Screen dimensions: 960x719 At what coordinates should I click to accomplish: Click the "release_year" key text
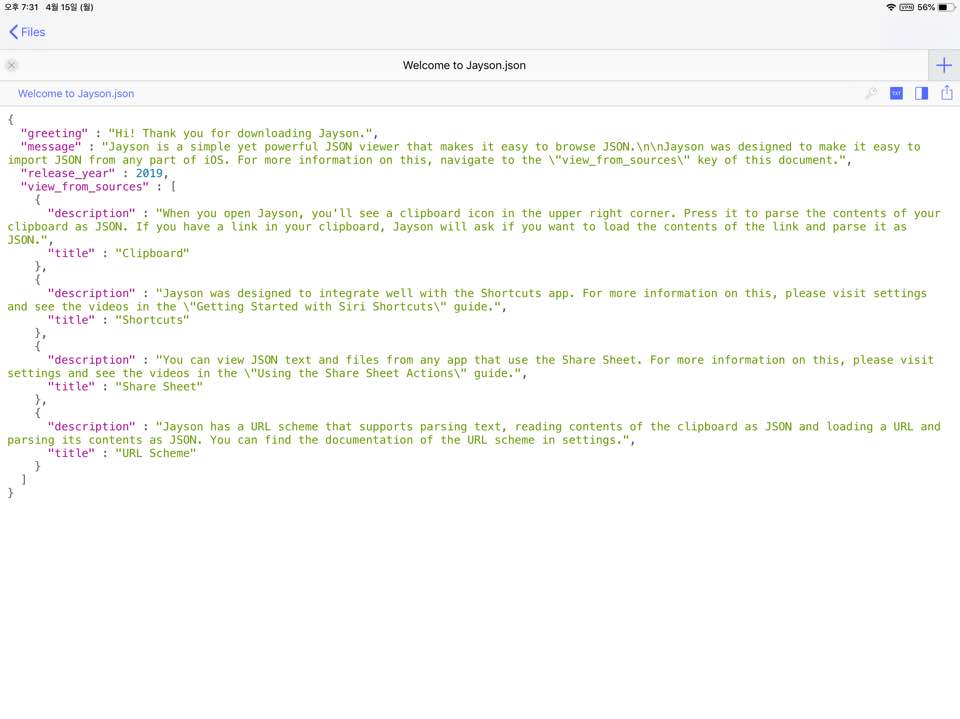[x=68, y=173]
